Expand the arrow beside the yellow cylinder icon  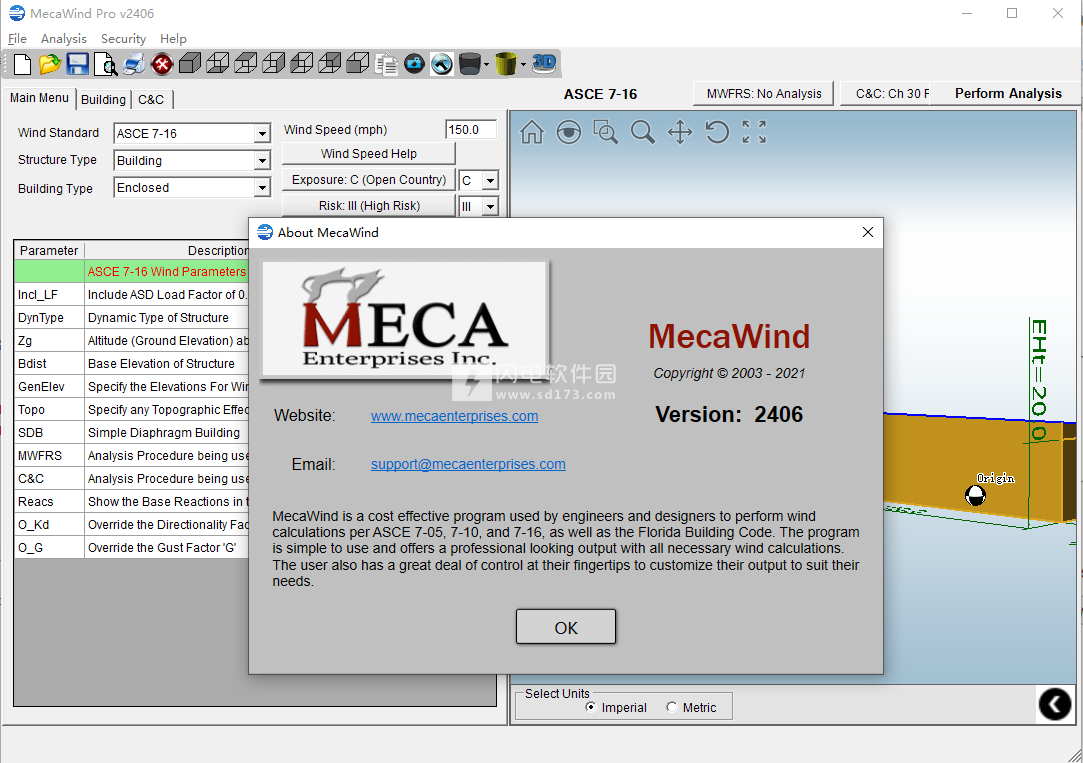tap(524, 65)
